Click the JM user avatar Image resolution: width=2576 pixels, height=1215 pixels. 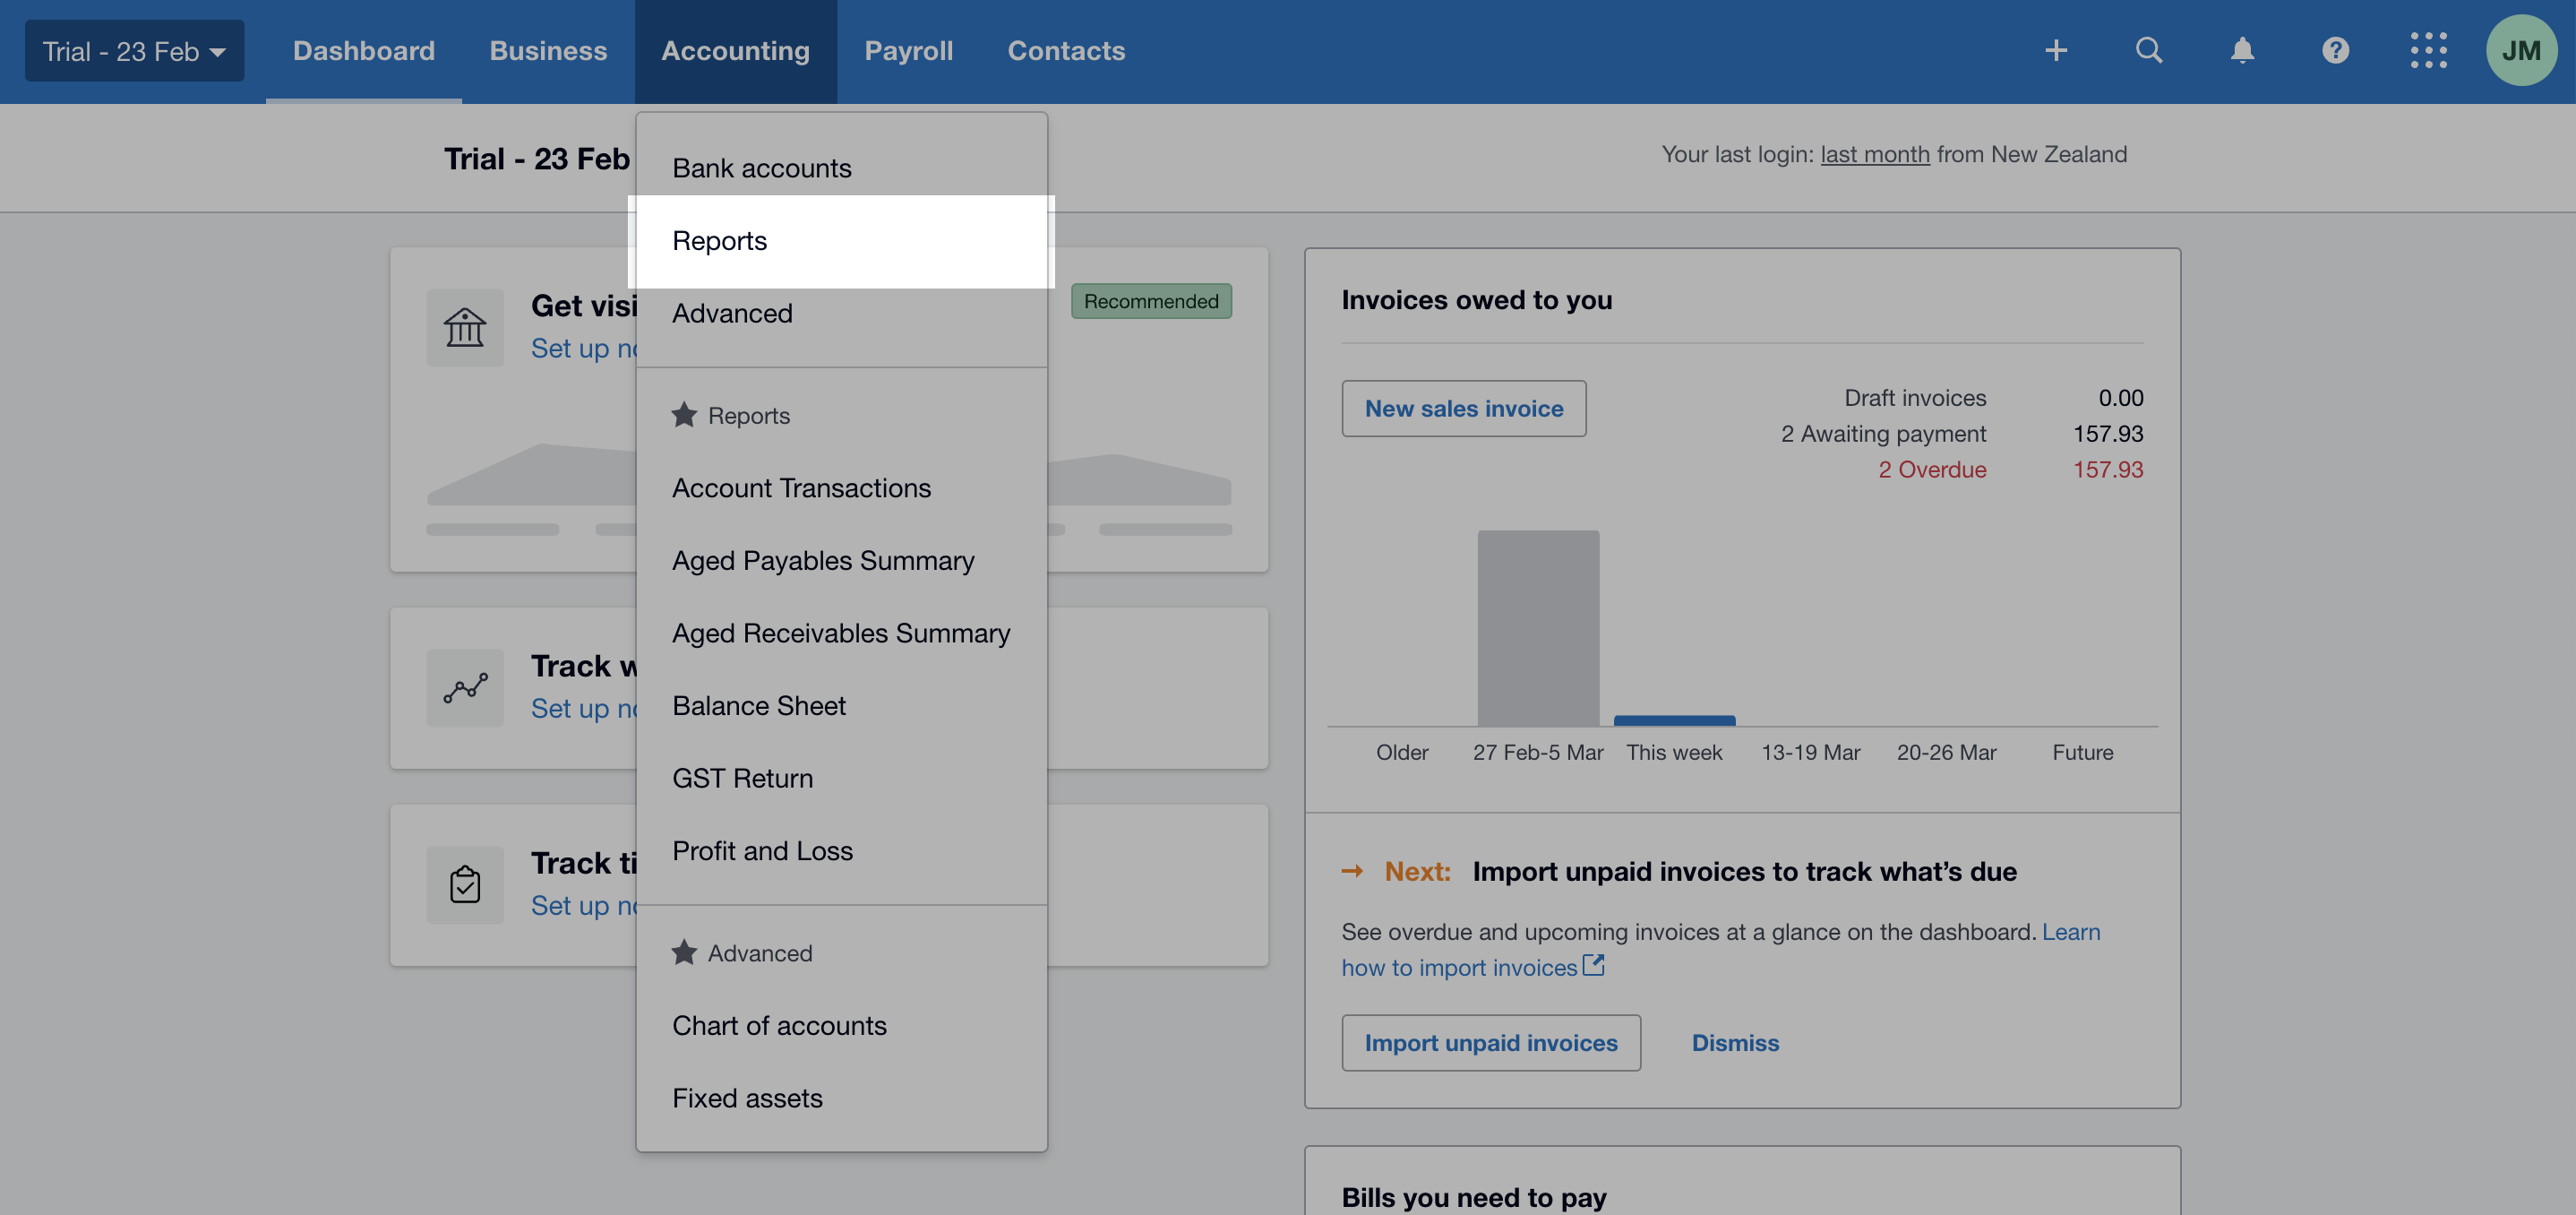click(2521, 51)
